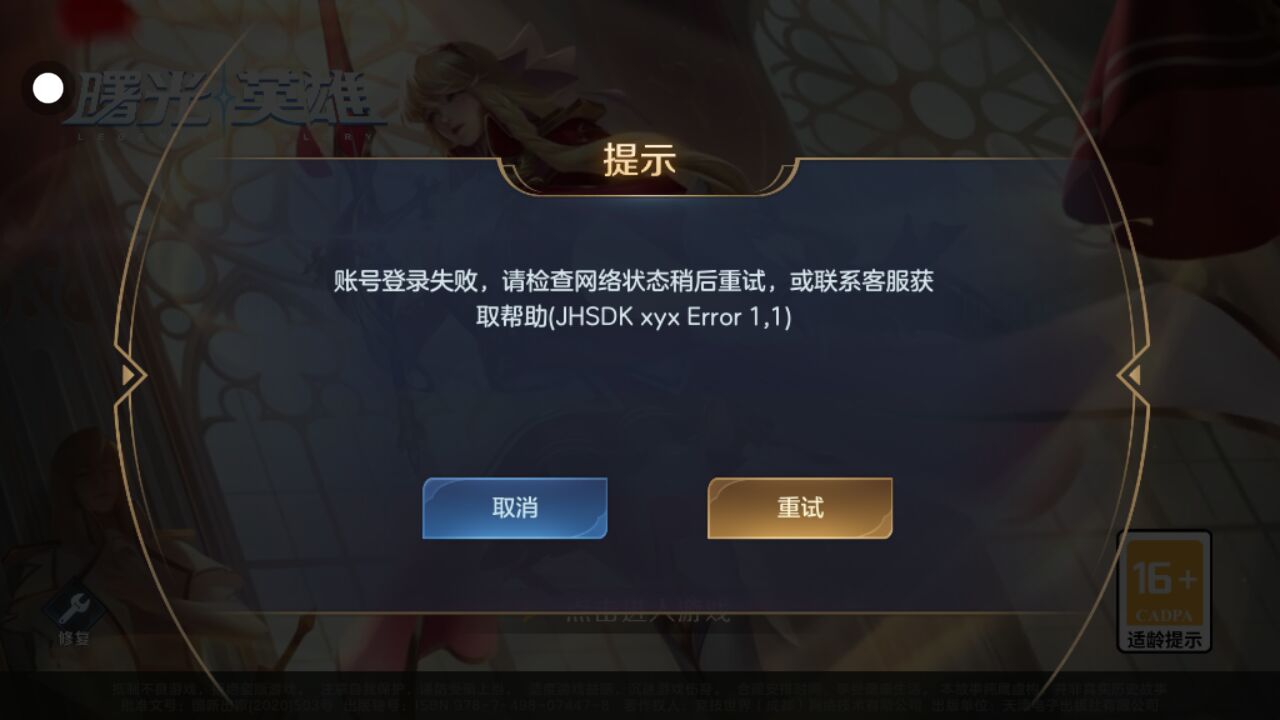
Task: Select the JHSDK xyx Error 1,1 code text
Action: (672, 318)
